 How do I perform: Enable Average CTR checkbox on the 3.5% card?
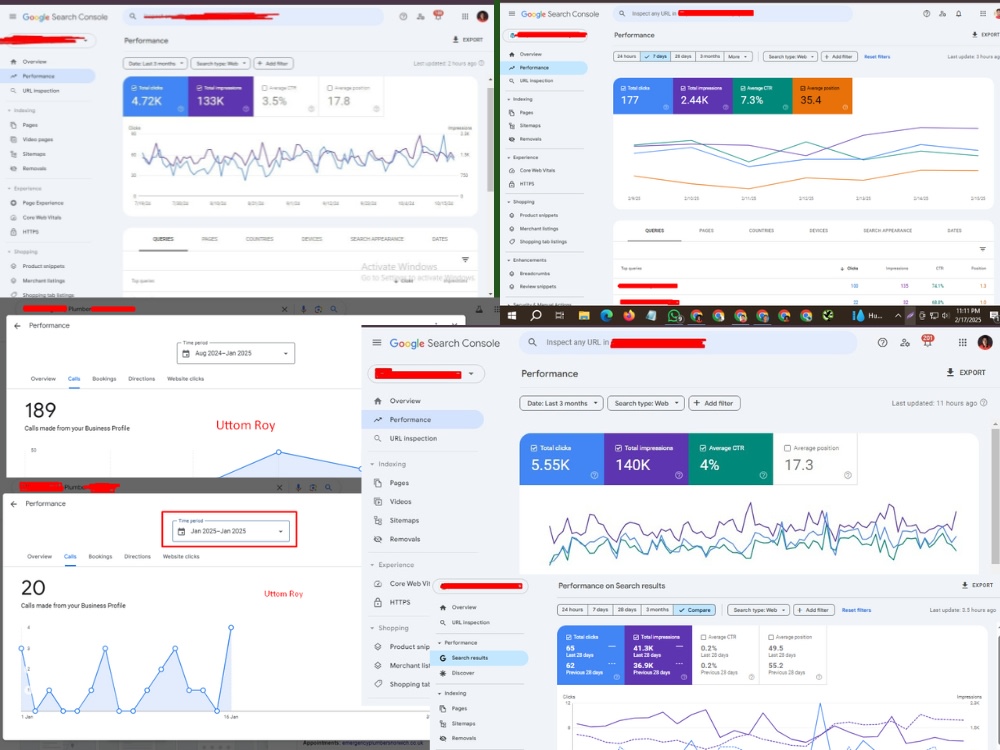264,88
